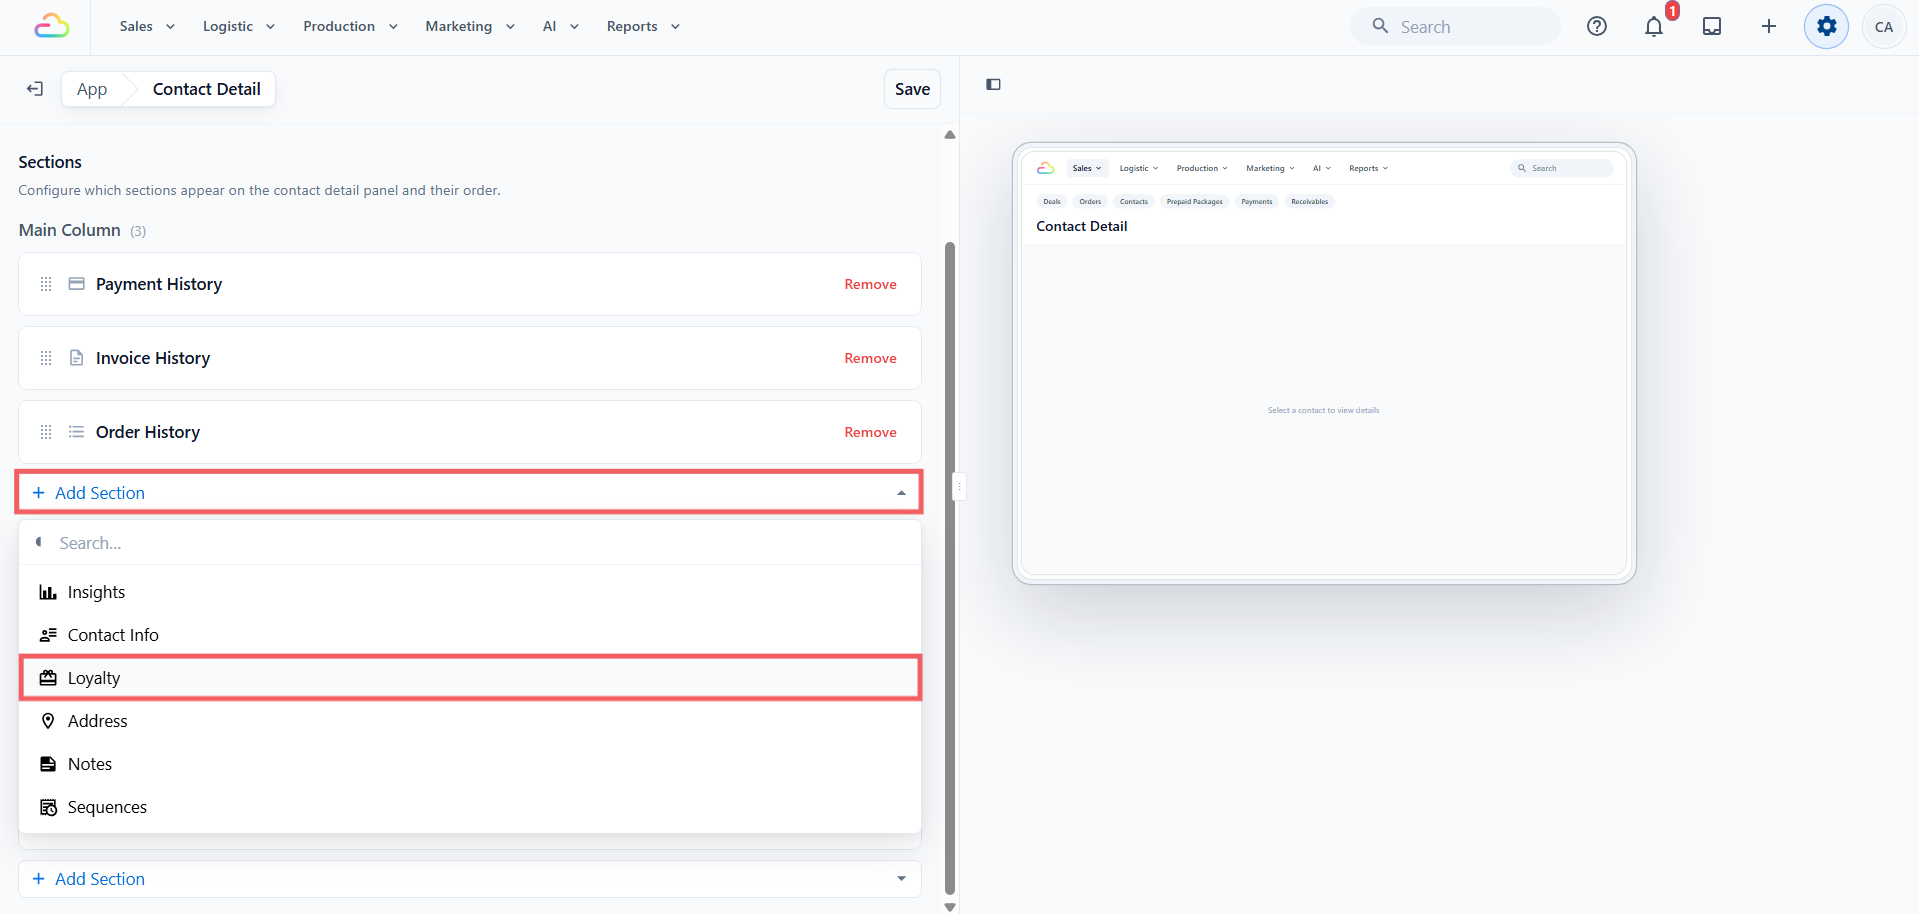Click the back exit icon beside App
The height and width of the screenshot is (915, 1920).
click(35, 89)
